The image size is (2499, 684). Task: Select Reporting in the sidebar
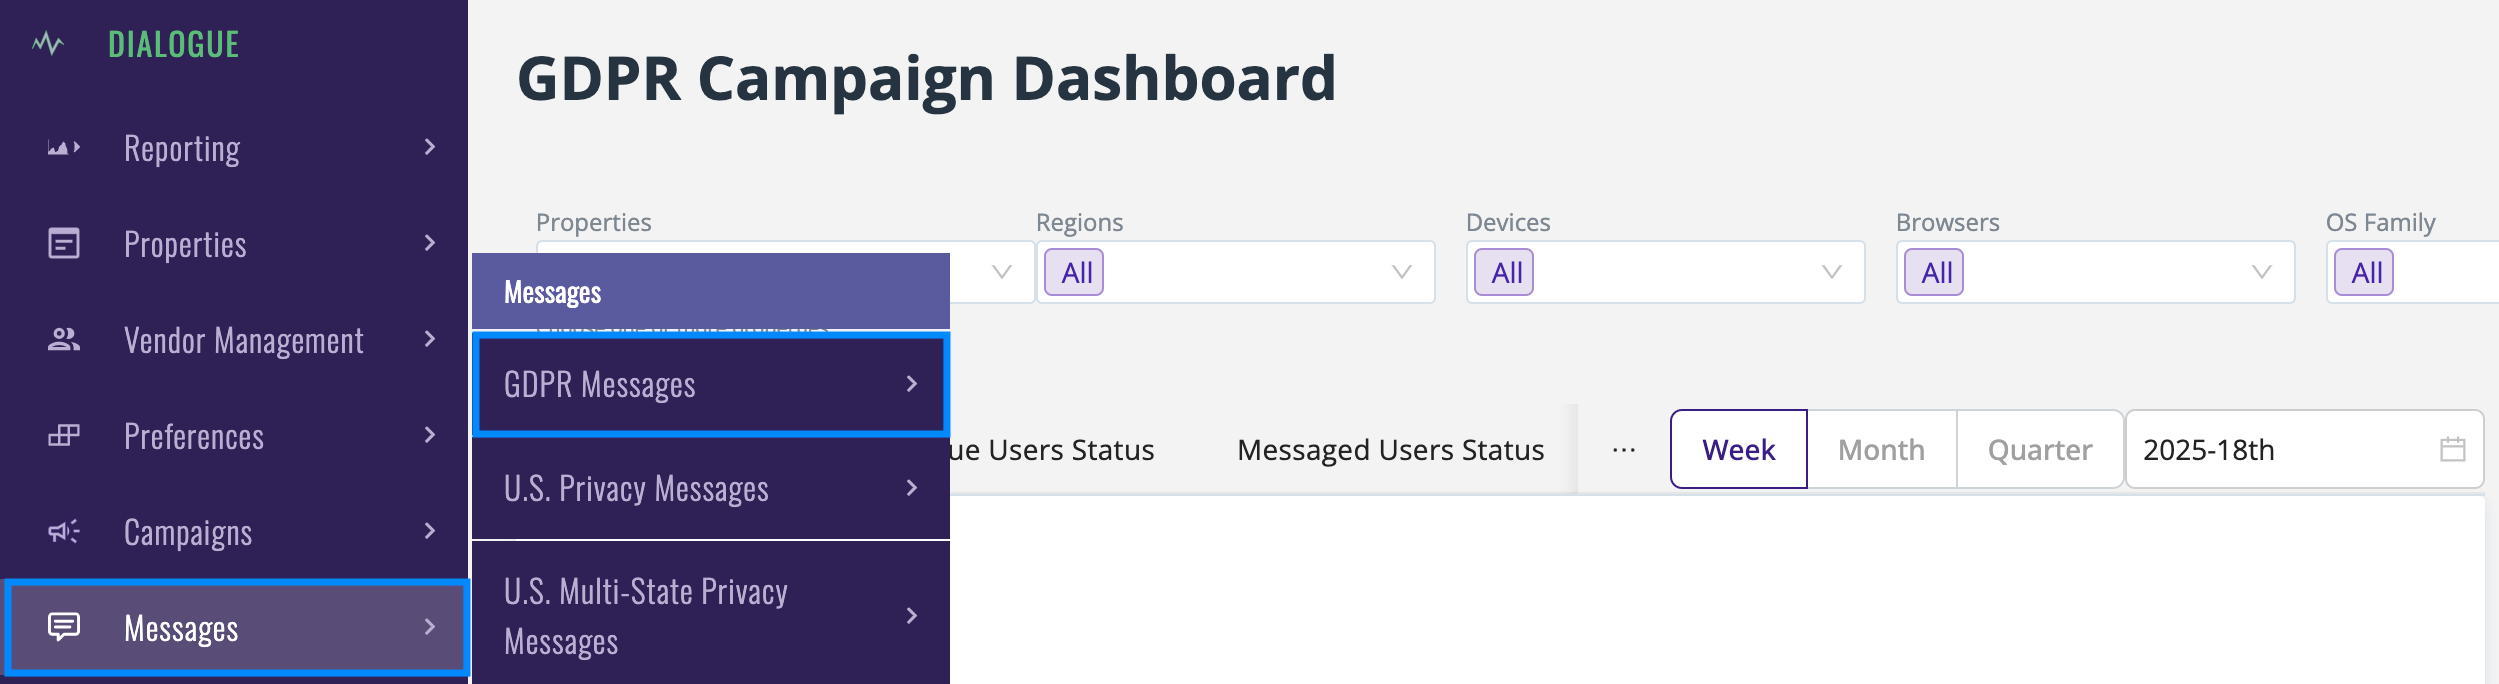[x=234, y=148]
